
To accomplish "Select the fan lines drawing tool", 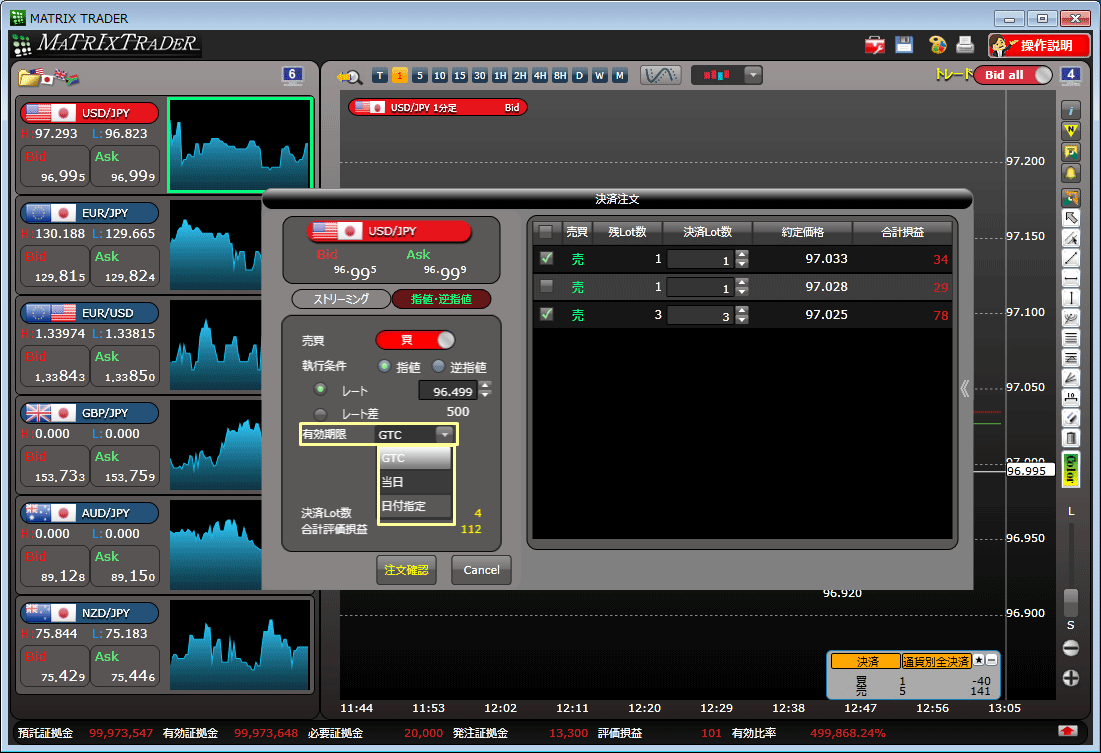I will pyautogui.click(x=1070, y=379).
